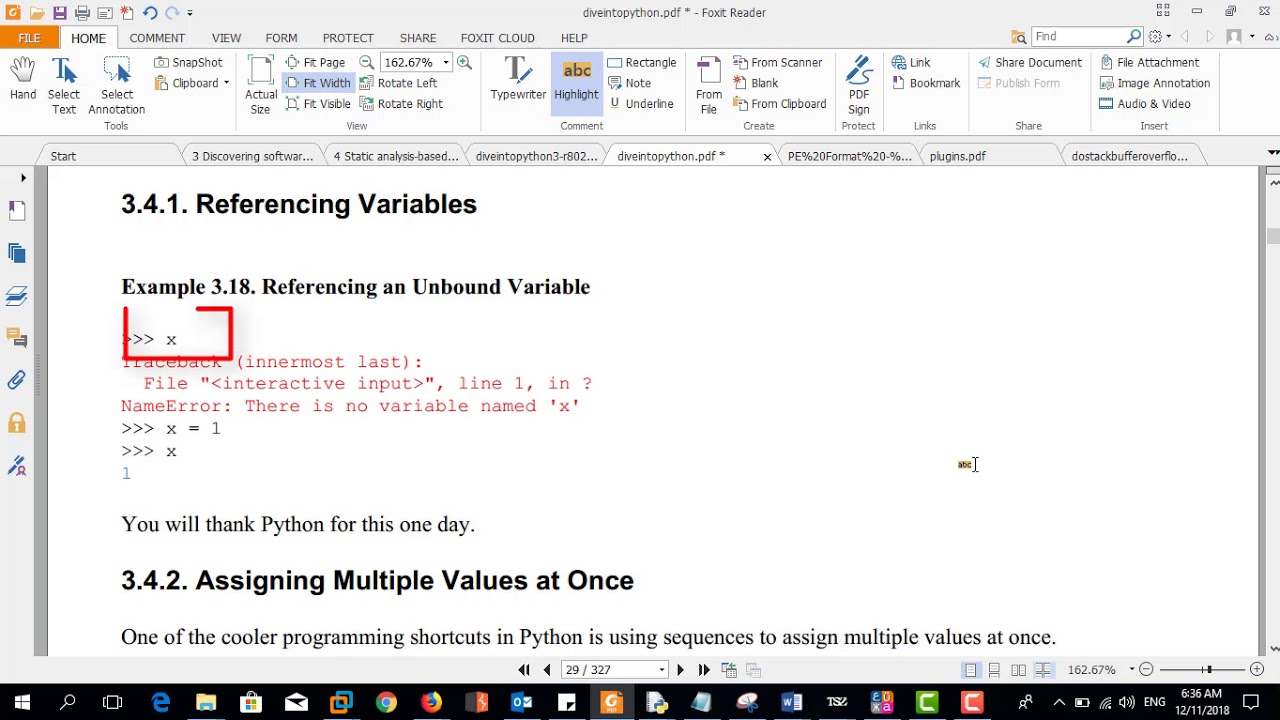Create PDF From Scanner
1280x720 pixels.
click(x=777, y=62)
